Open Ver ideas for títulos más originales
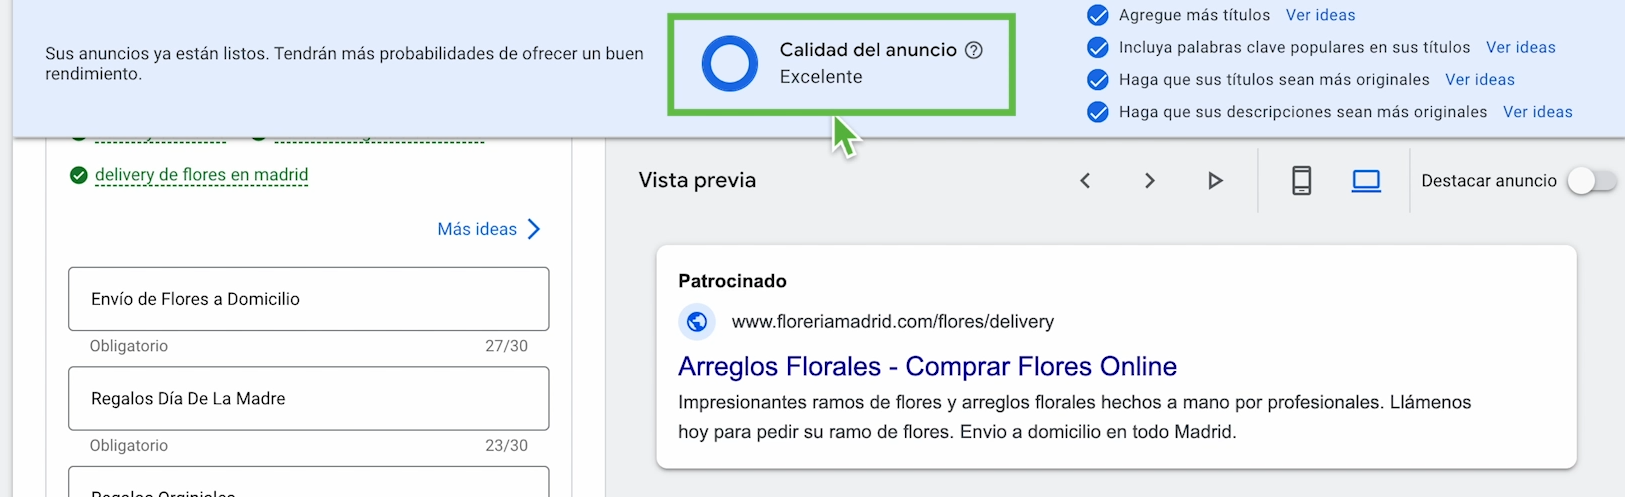The height and width of the screenshot is (497, 1625). [x=1479, y=79]
